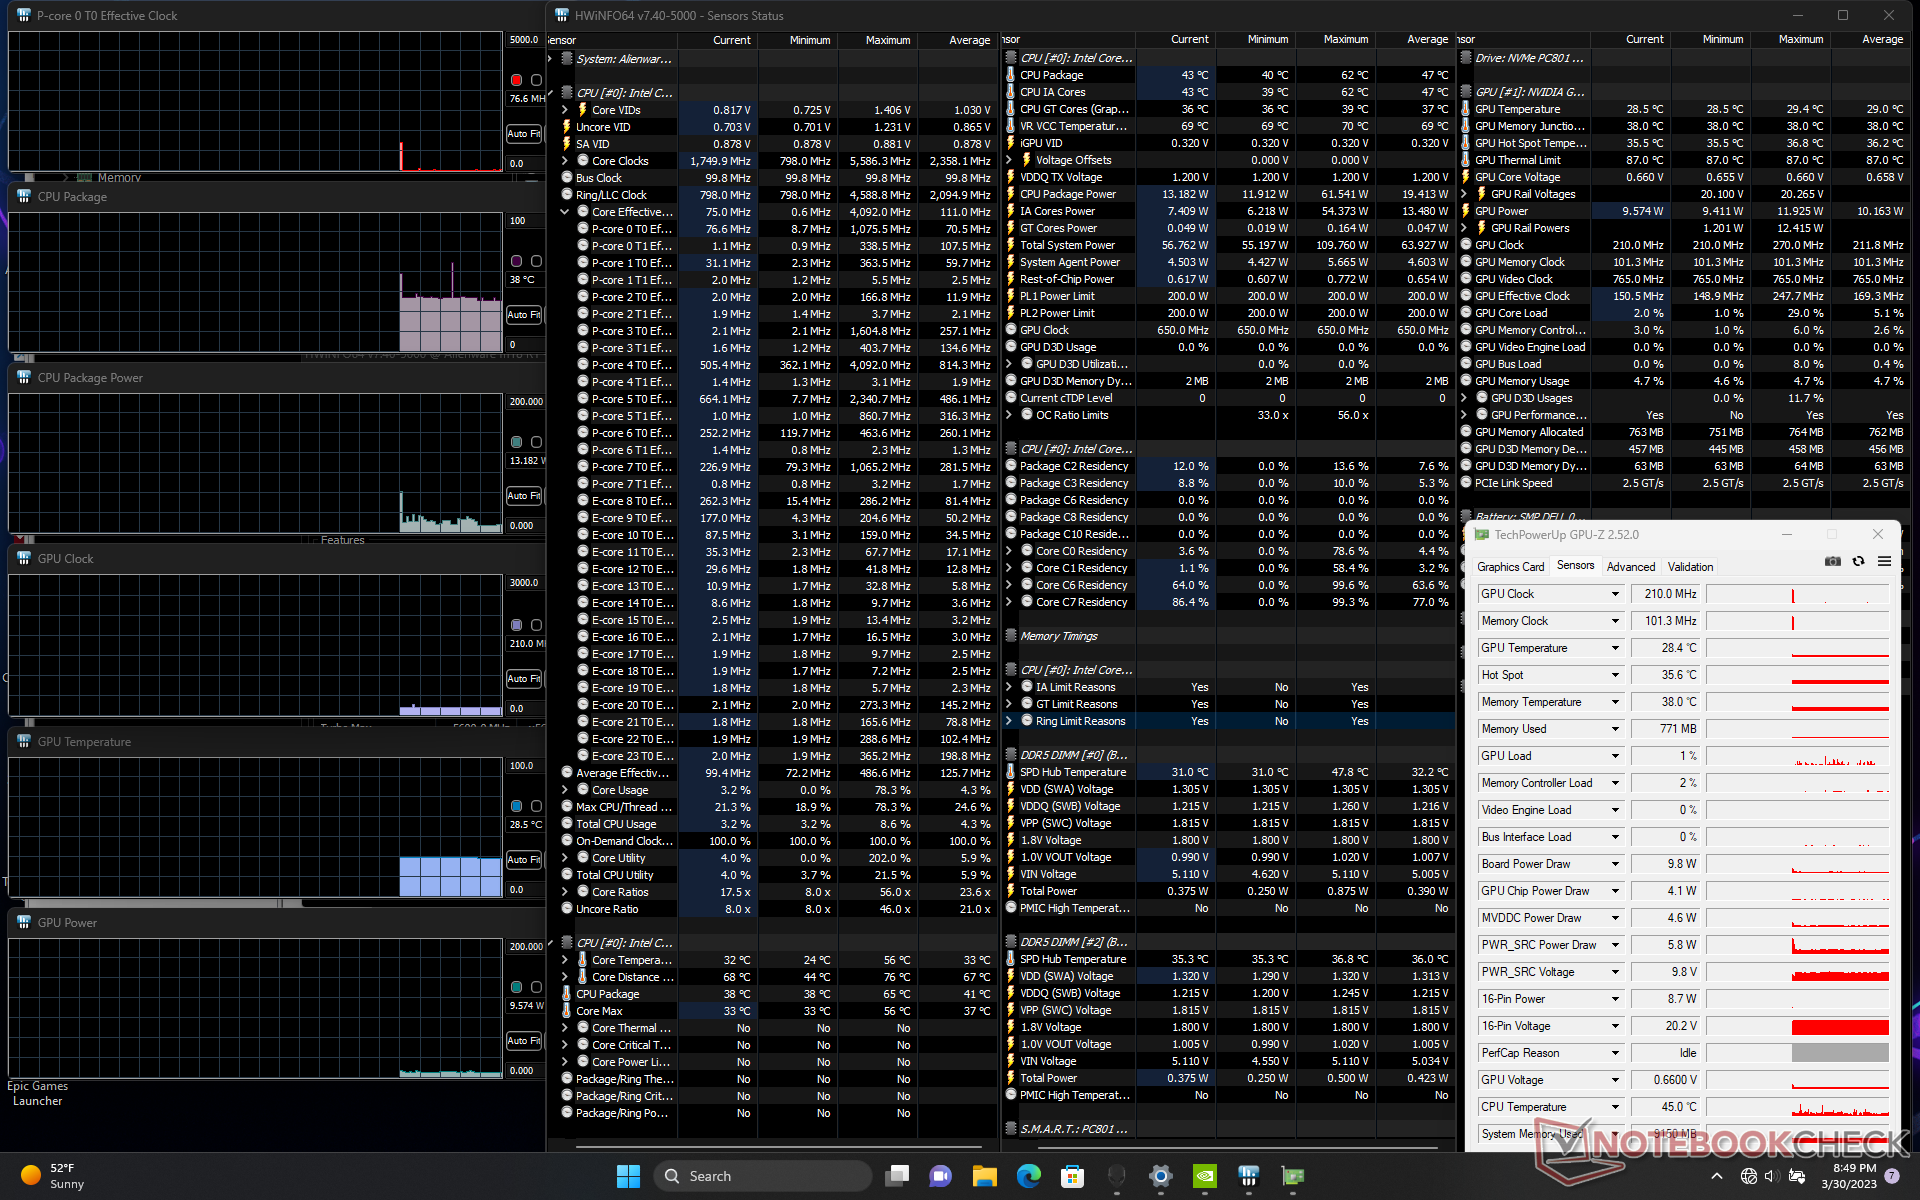Open the Microsoft Edge taskbar icon
Viewport: 1920px width, 1200px height.
pyautogui.click(x=1028, y=1176)
